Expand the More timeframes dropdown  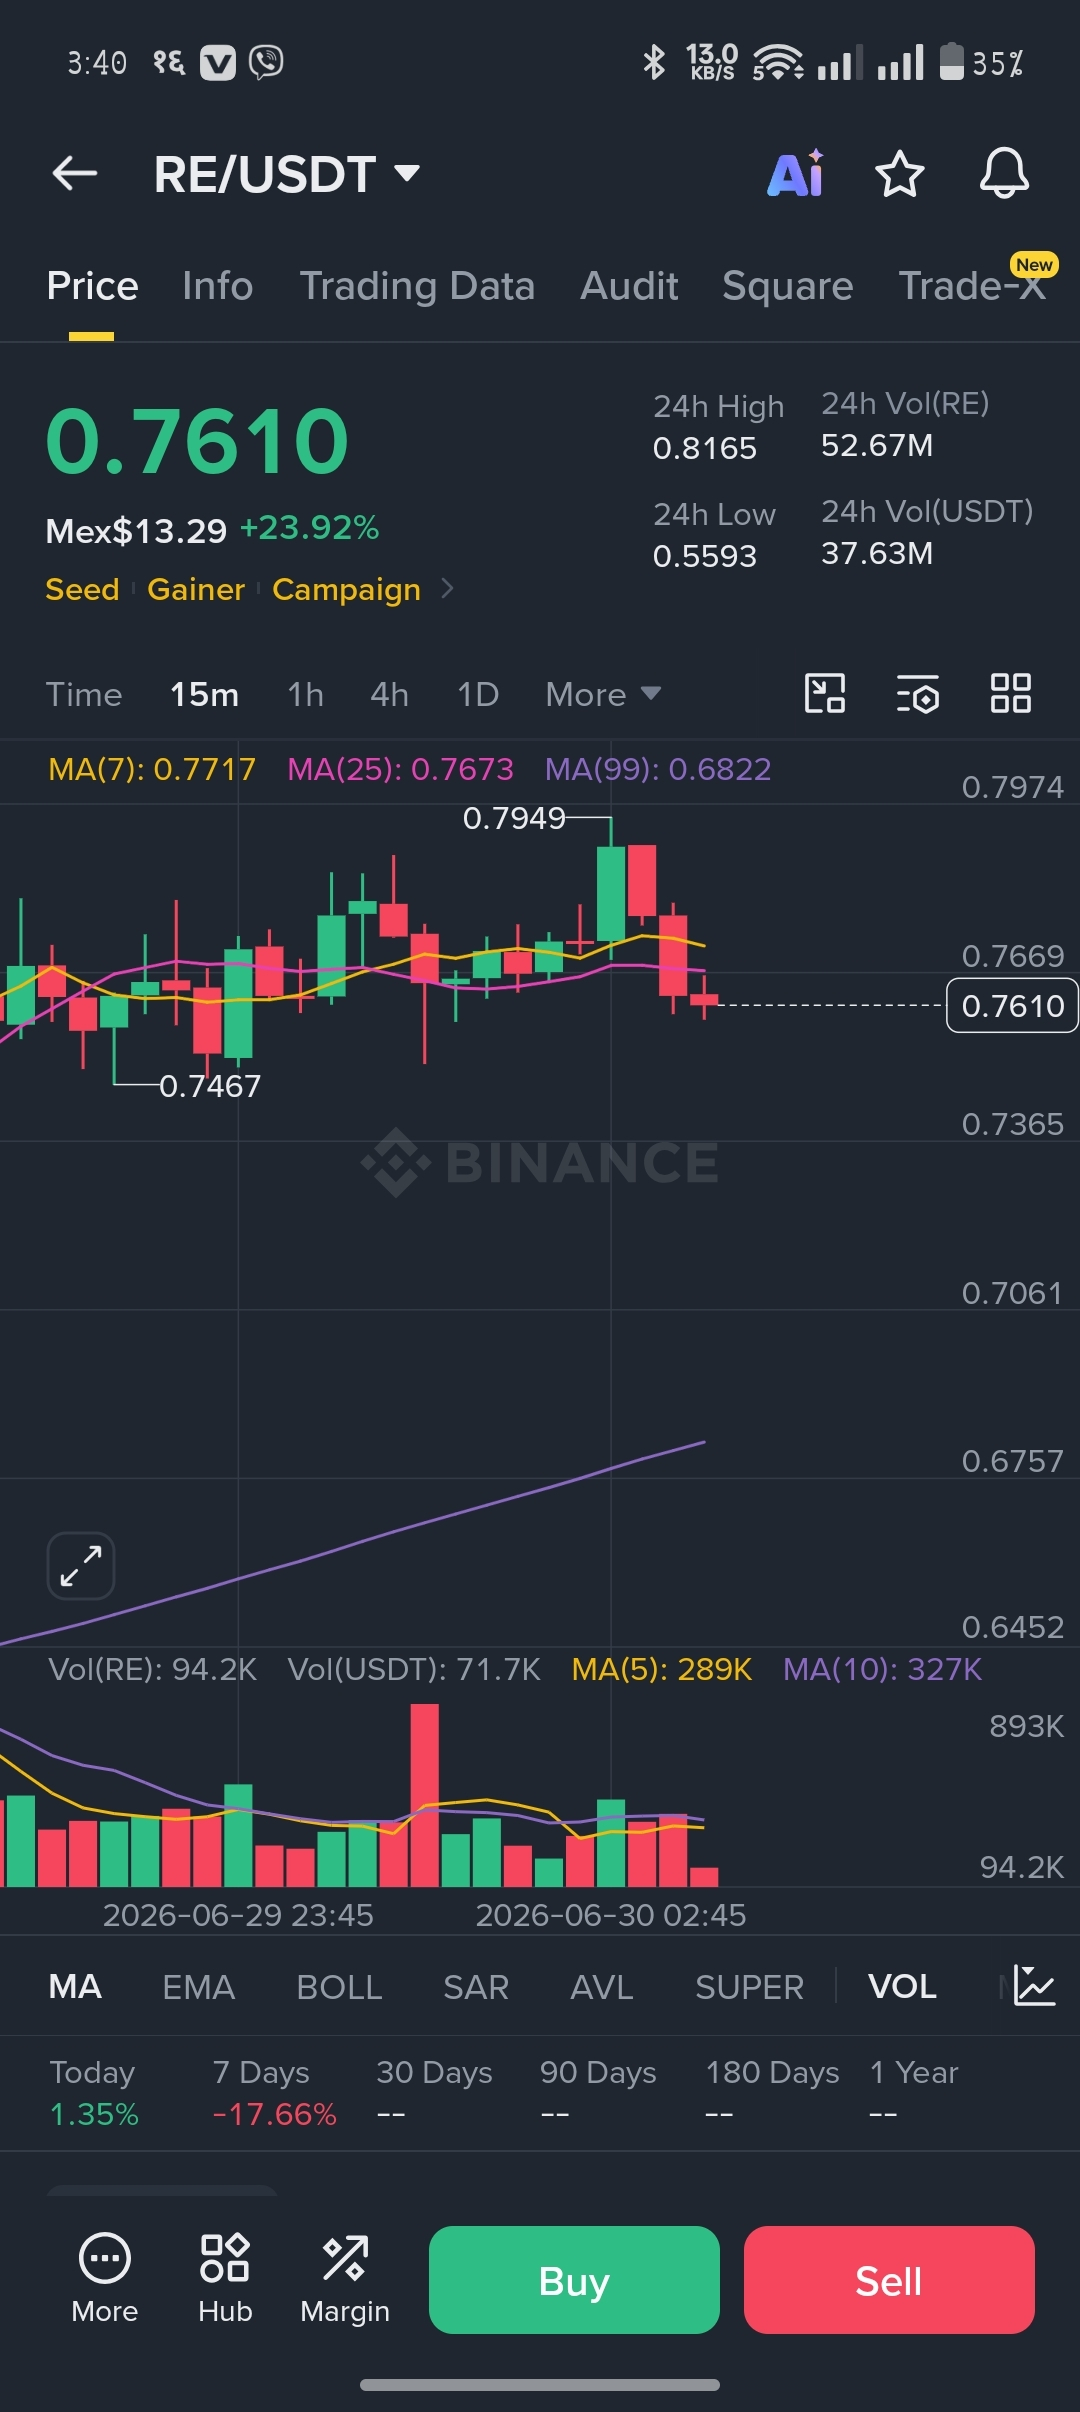click(x=603, y=694)
